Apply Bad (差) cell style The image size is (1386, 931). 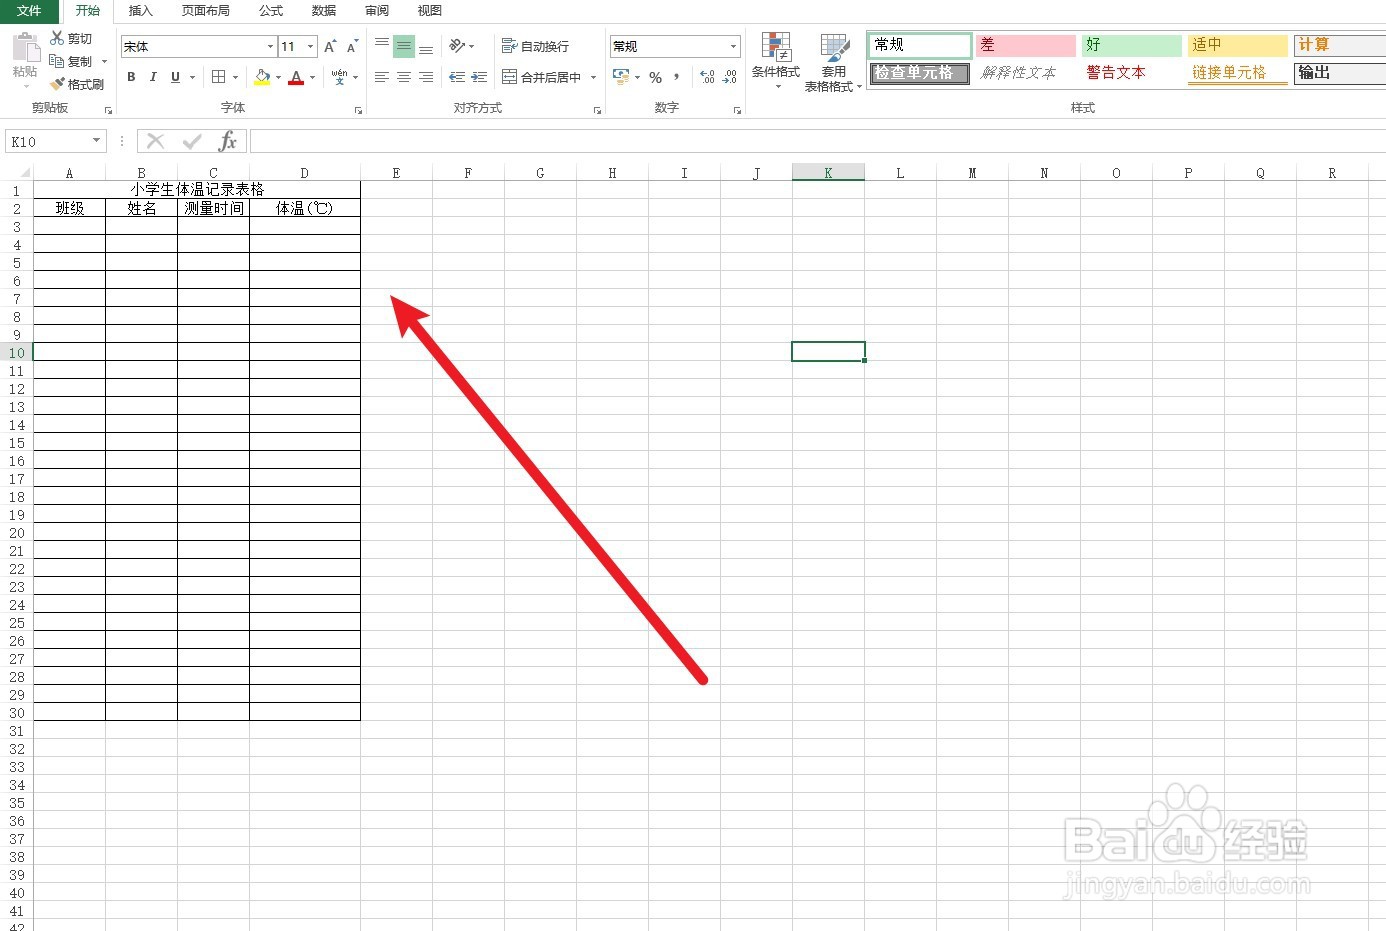(x=1026, y=45)
